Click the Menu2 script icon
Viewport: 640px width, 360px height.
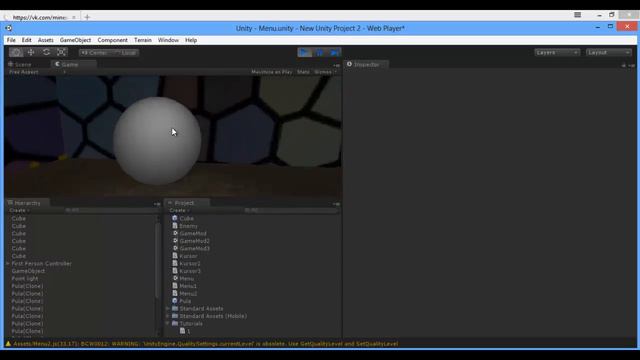pyautogui.click(x=175, y=293)
